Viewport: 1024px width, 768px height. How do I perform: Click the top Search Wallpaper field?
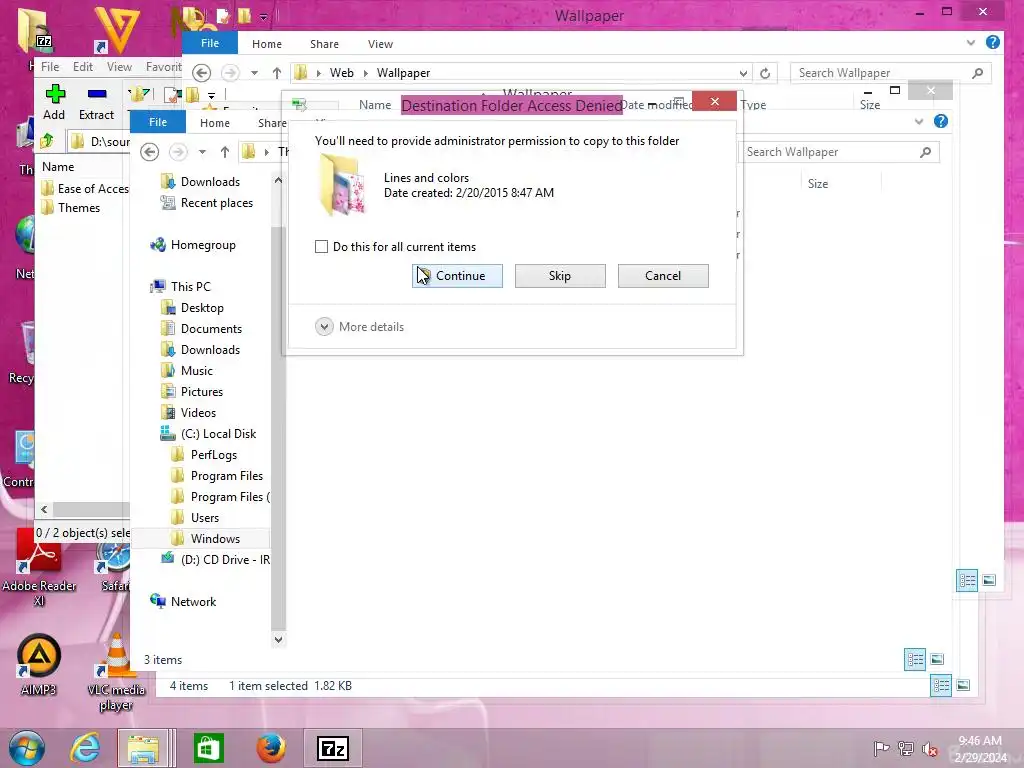891,73
